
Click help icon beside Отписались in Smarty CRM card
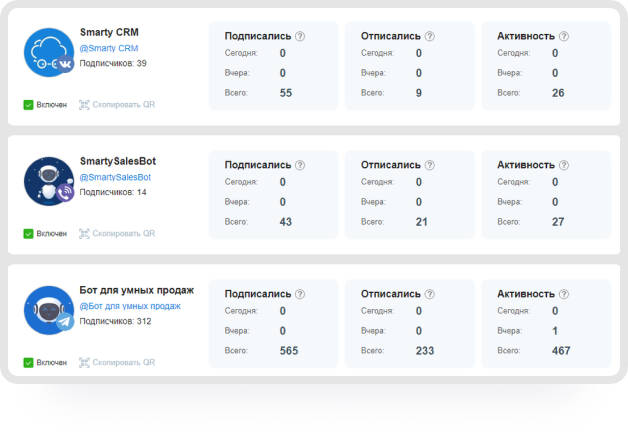point(430,36)
